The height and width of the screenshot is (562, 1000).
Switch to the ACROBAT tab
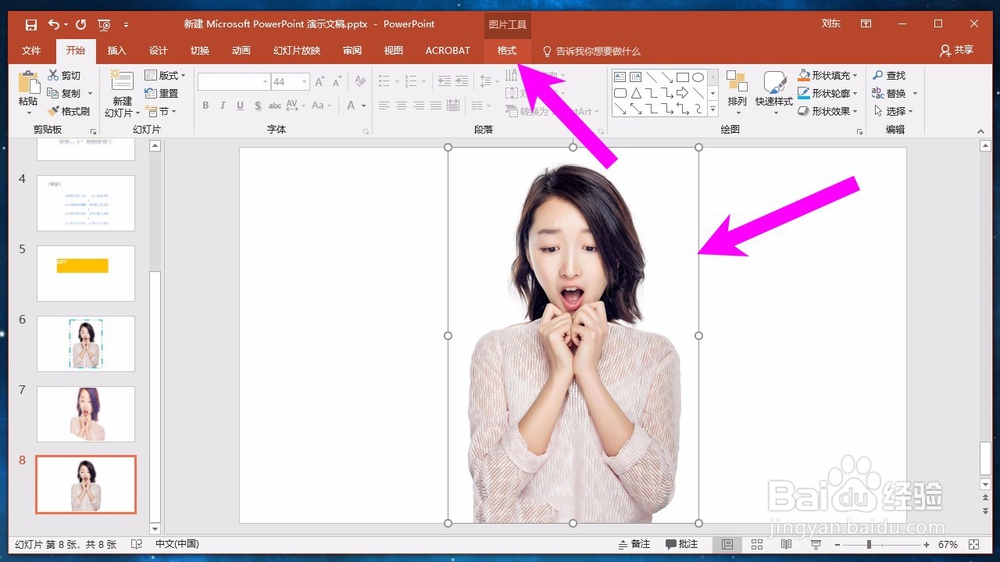tap(448, 50)
